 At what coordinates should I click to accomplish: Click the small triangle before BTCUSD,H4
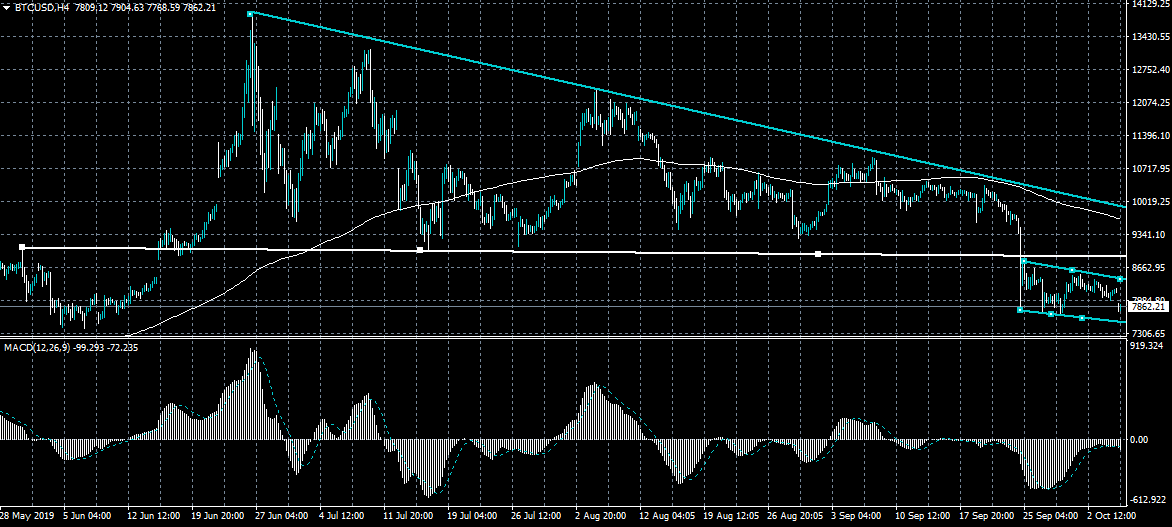[7, 7]
